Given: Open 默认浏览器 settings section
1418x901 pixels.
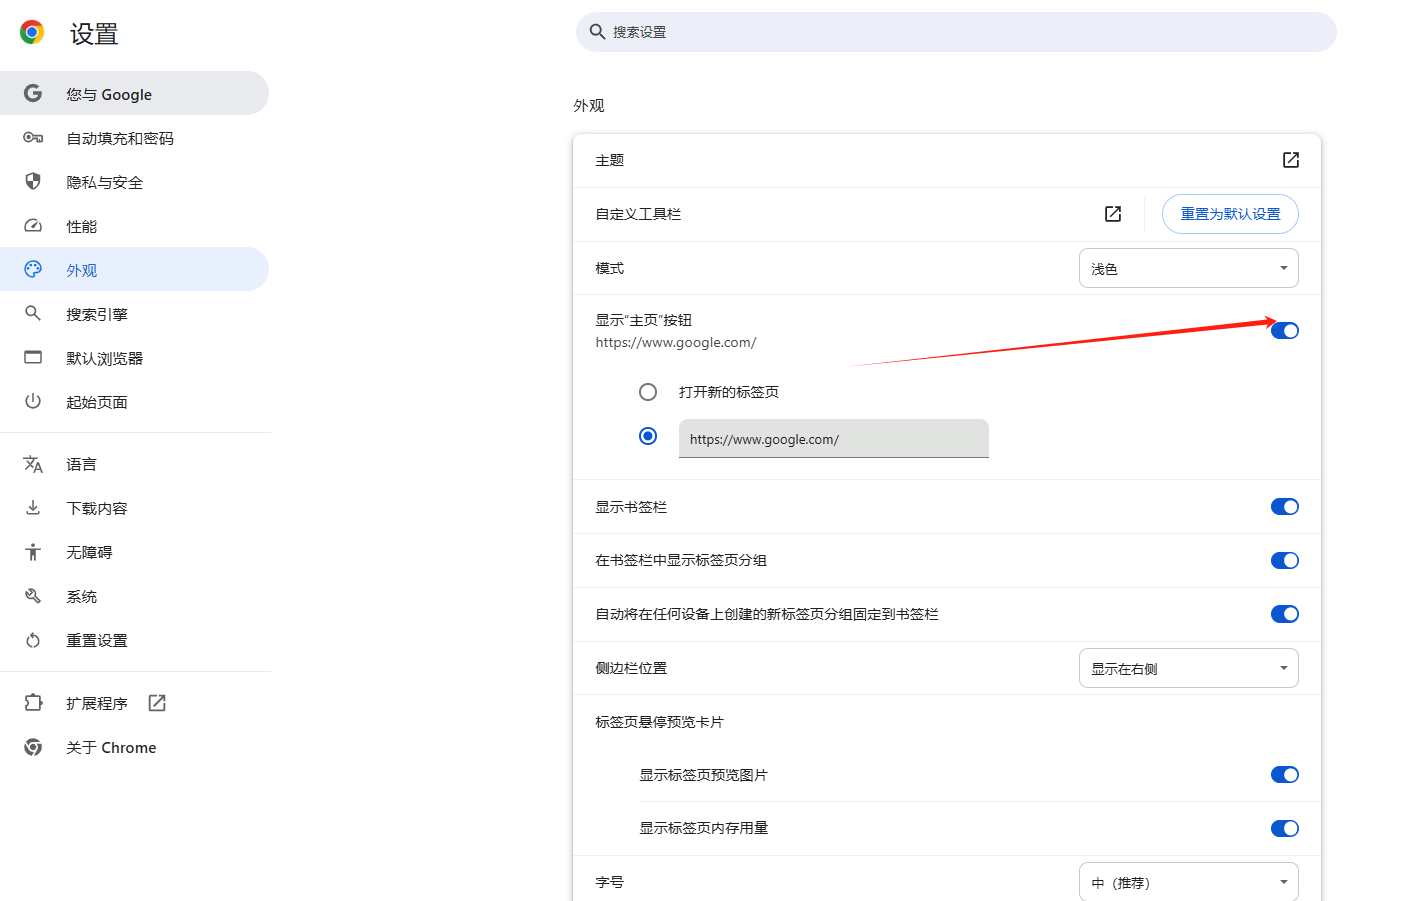Looking at the screenshot, I should tap(134, 358).
